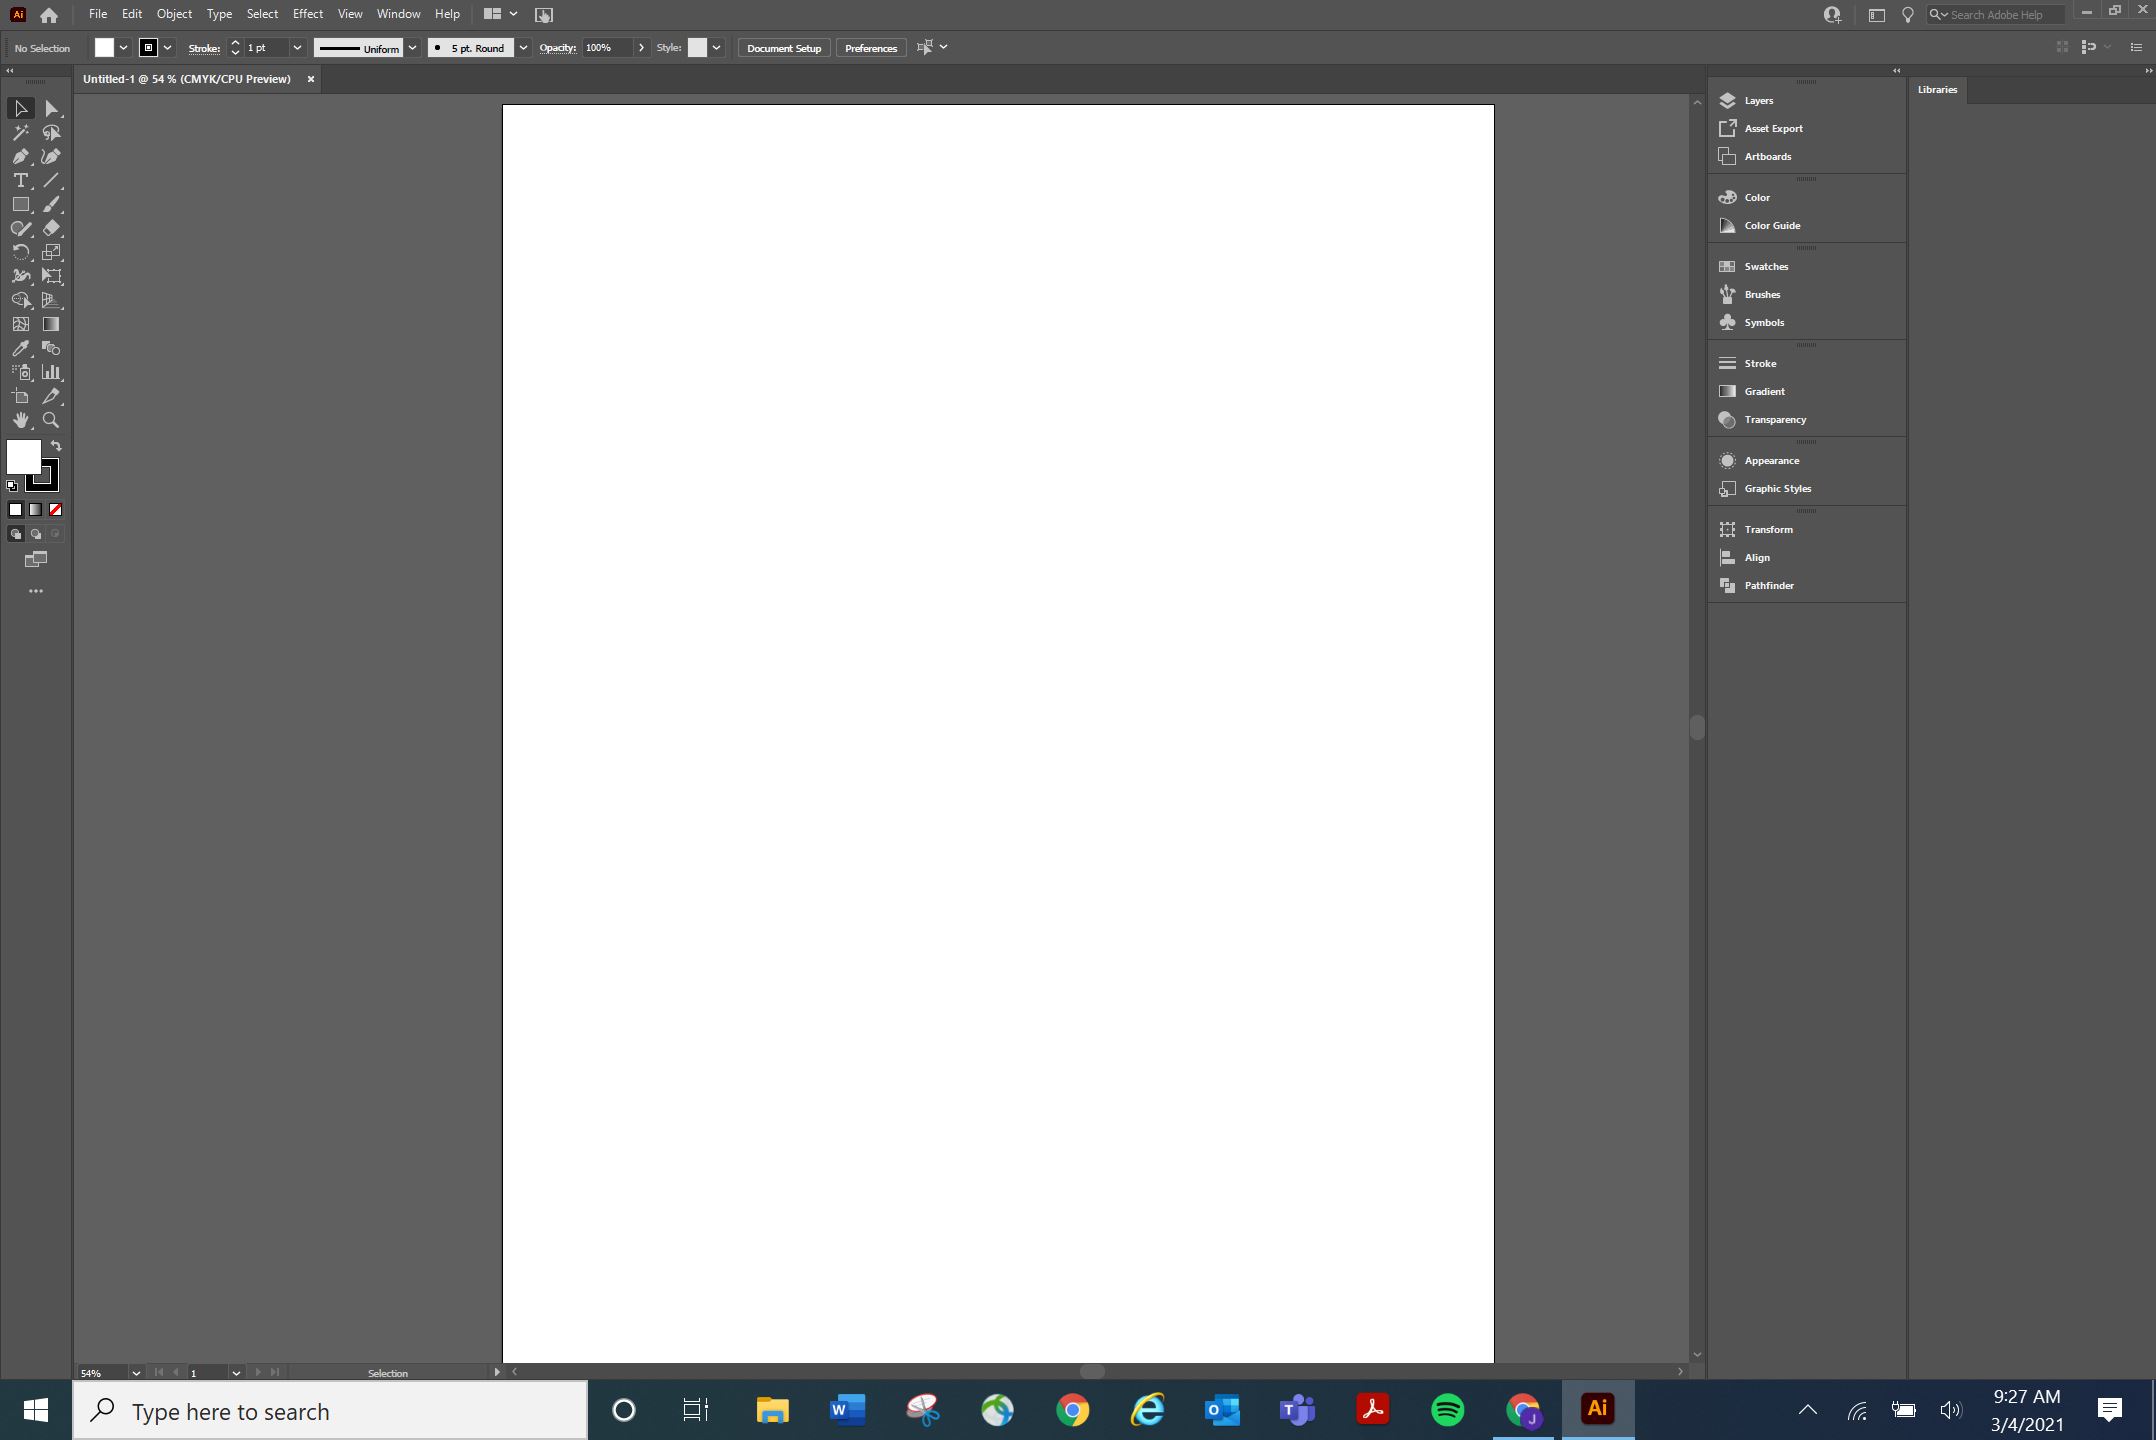Select the Libraries panel tab
This screenshot has height=1440, width=2156.
pos(1938,88)
